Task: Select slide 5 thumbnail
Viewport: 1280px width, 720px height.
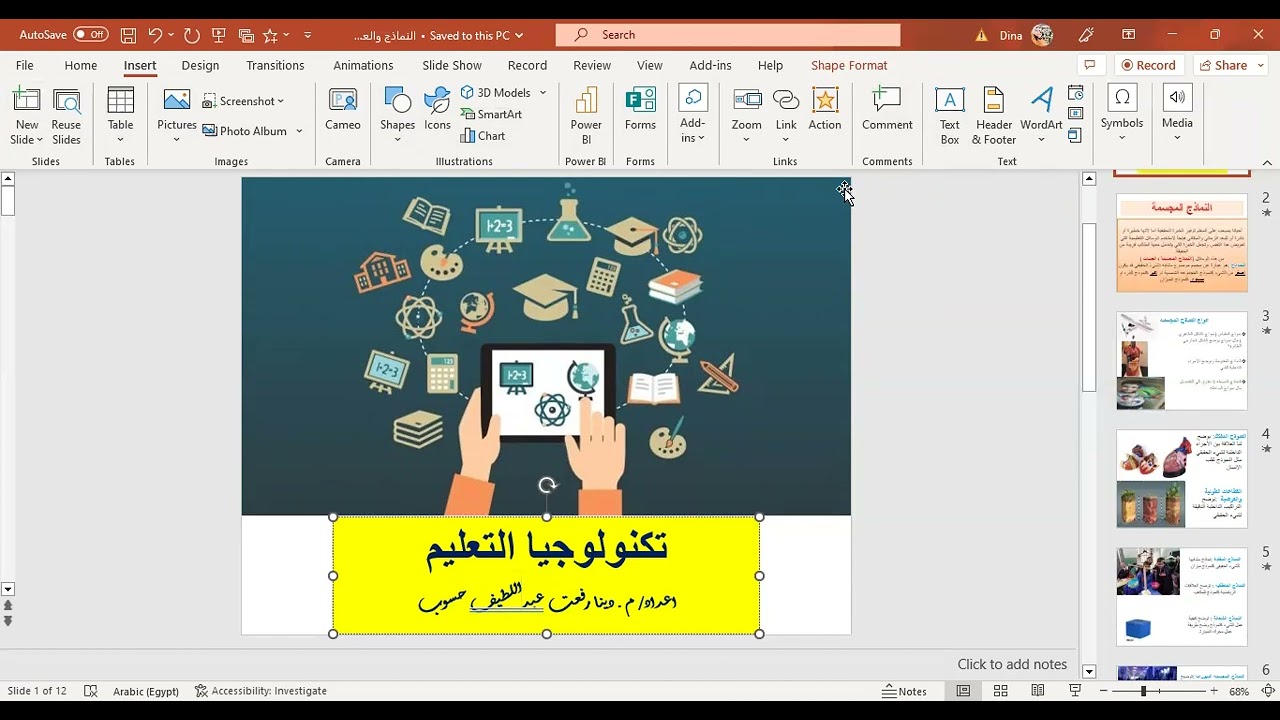Action: (x=1182, y=596)
